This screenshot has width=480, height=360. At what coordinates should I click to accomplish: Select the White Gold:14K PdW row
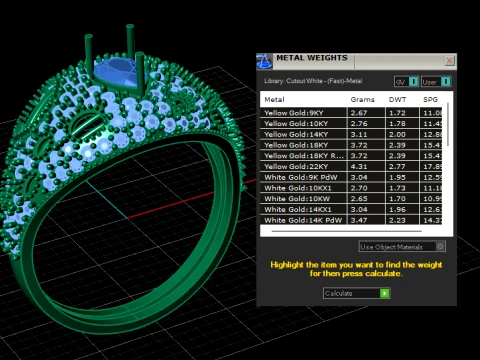pyautogui.click(x=351, y=220)
